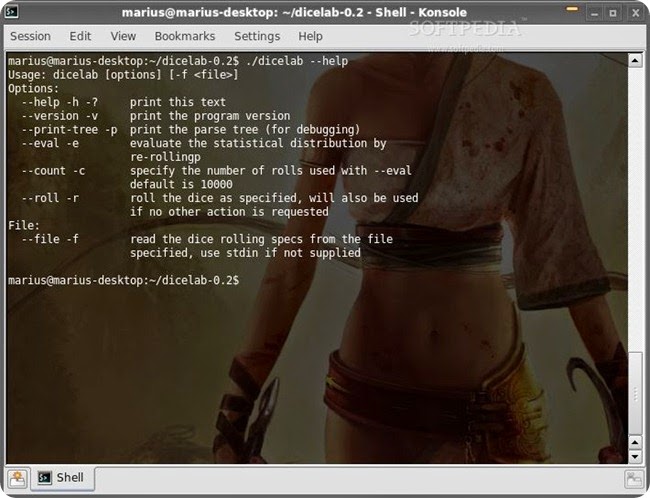Close the Konsole window

tap(635, 13)
